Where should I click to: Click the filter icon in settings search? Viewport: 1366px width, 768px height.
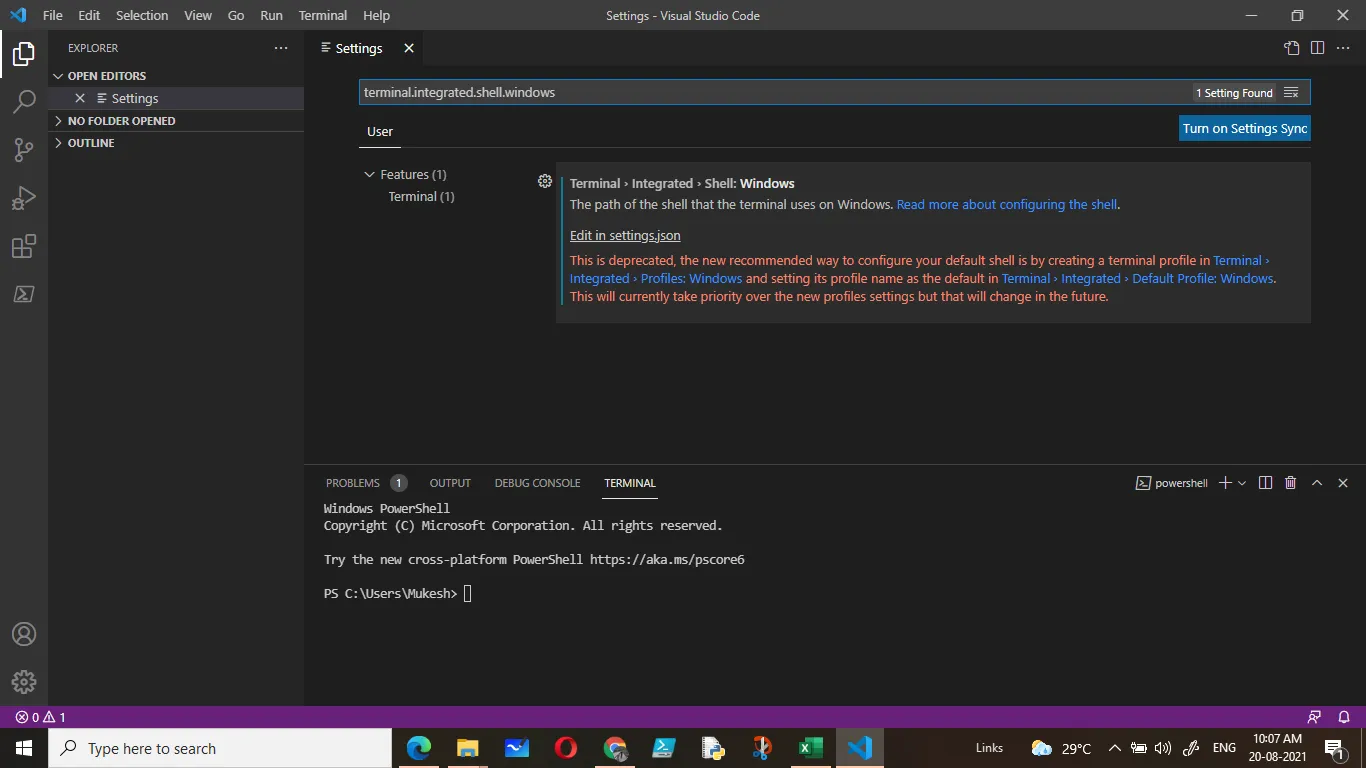pos(1291,93)
